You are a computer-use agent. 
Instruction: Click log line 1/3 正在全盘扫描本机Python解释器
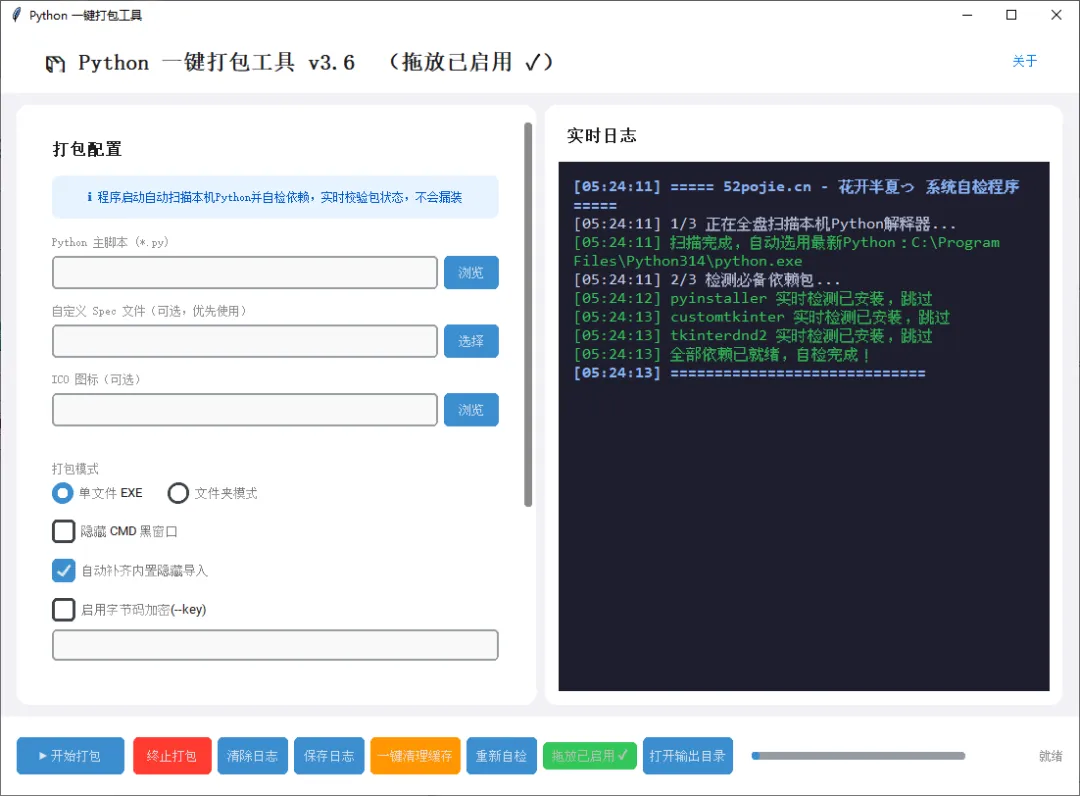pyautogui.click(x=765, y=224)
